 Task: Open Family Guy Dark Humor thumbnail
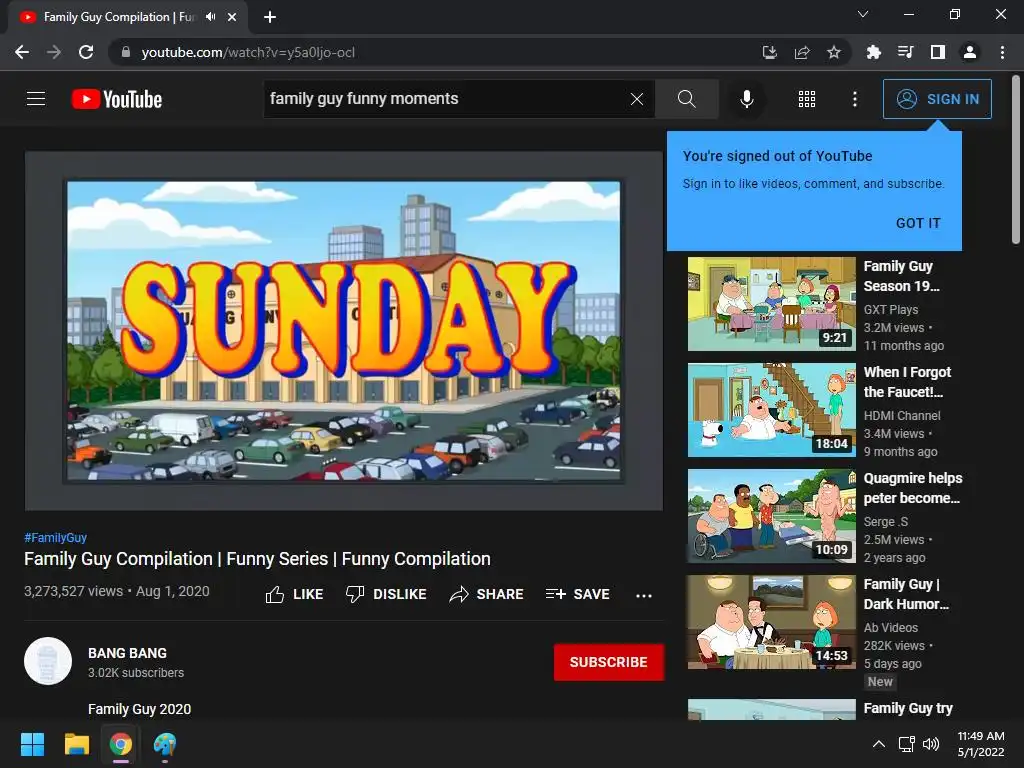click(771, 622)
